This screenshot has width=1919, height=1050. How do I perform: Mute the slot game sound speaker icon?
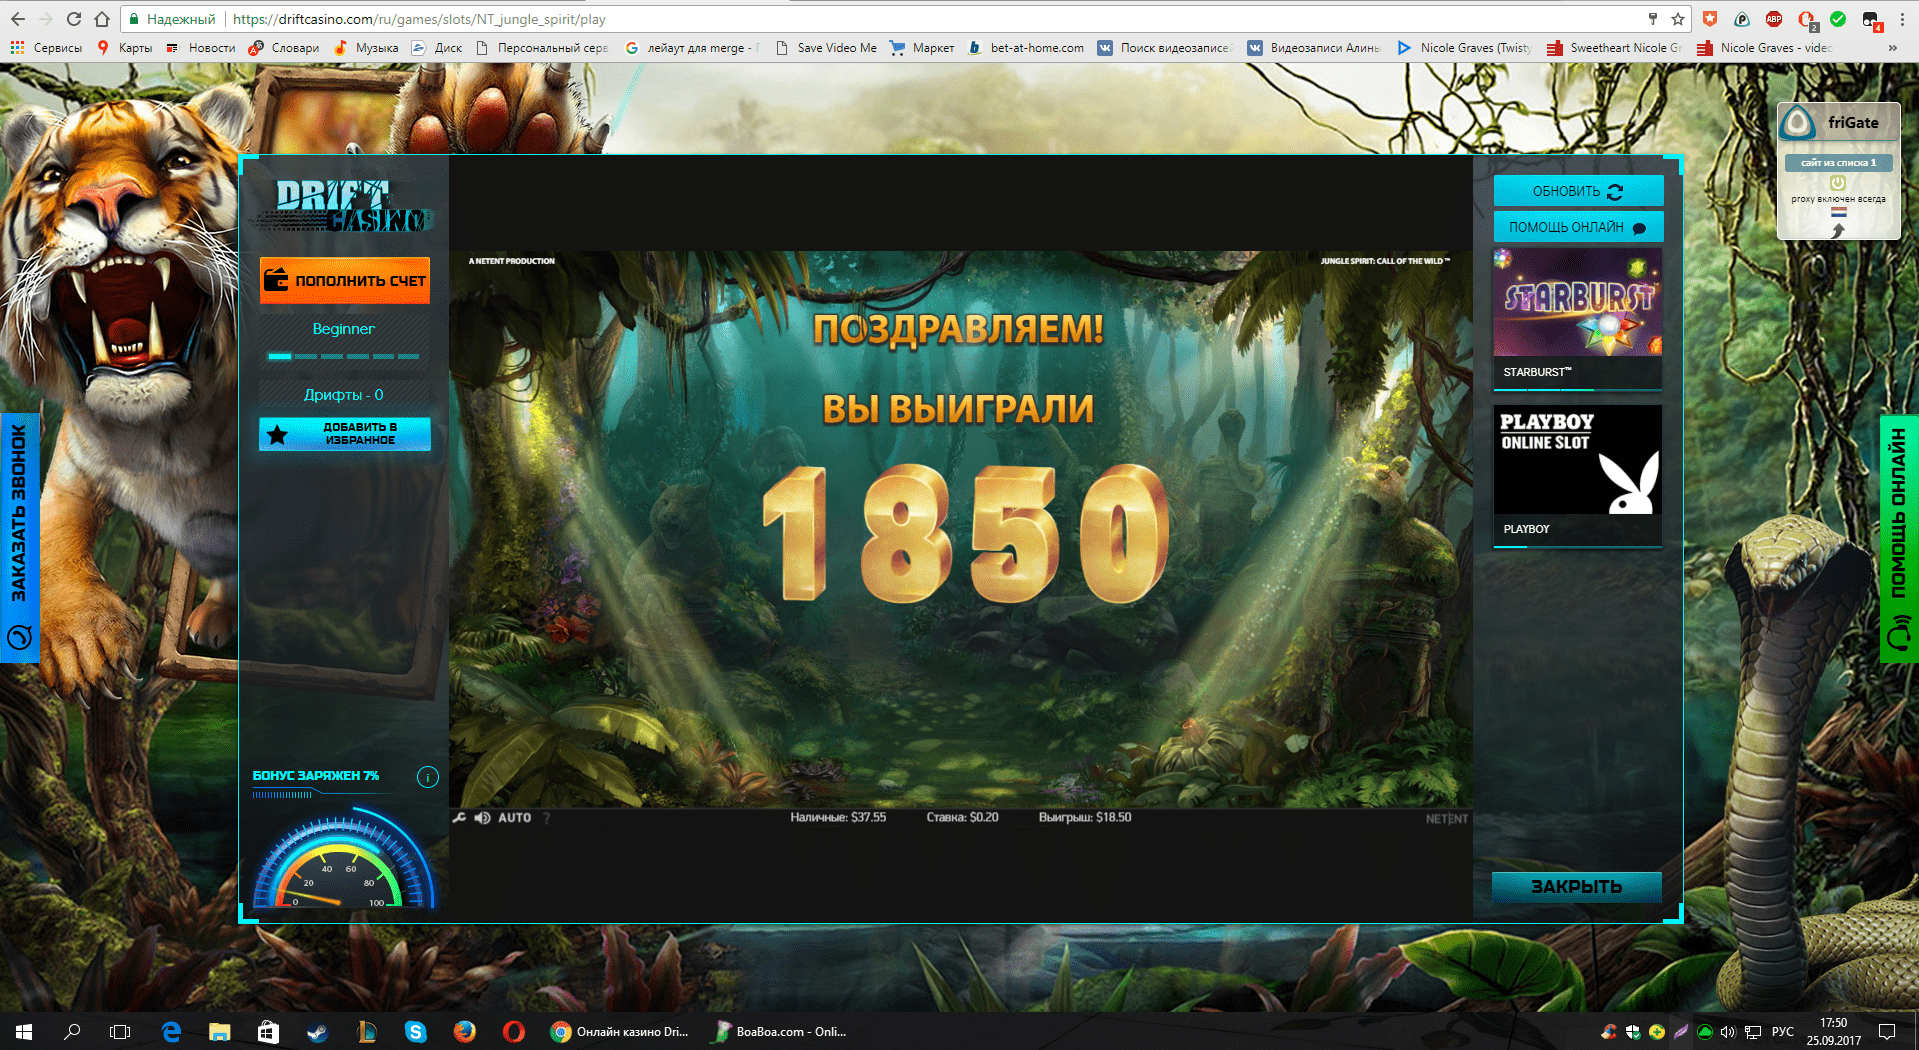483,818
